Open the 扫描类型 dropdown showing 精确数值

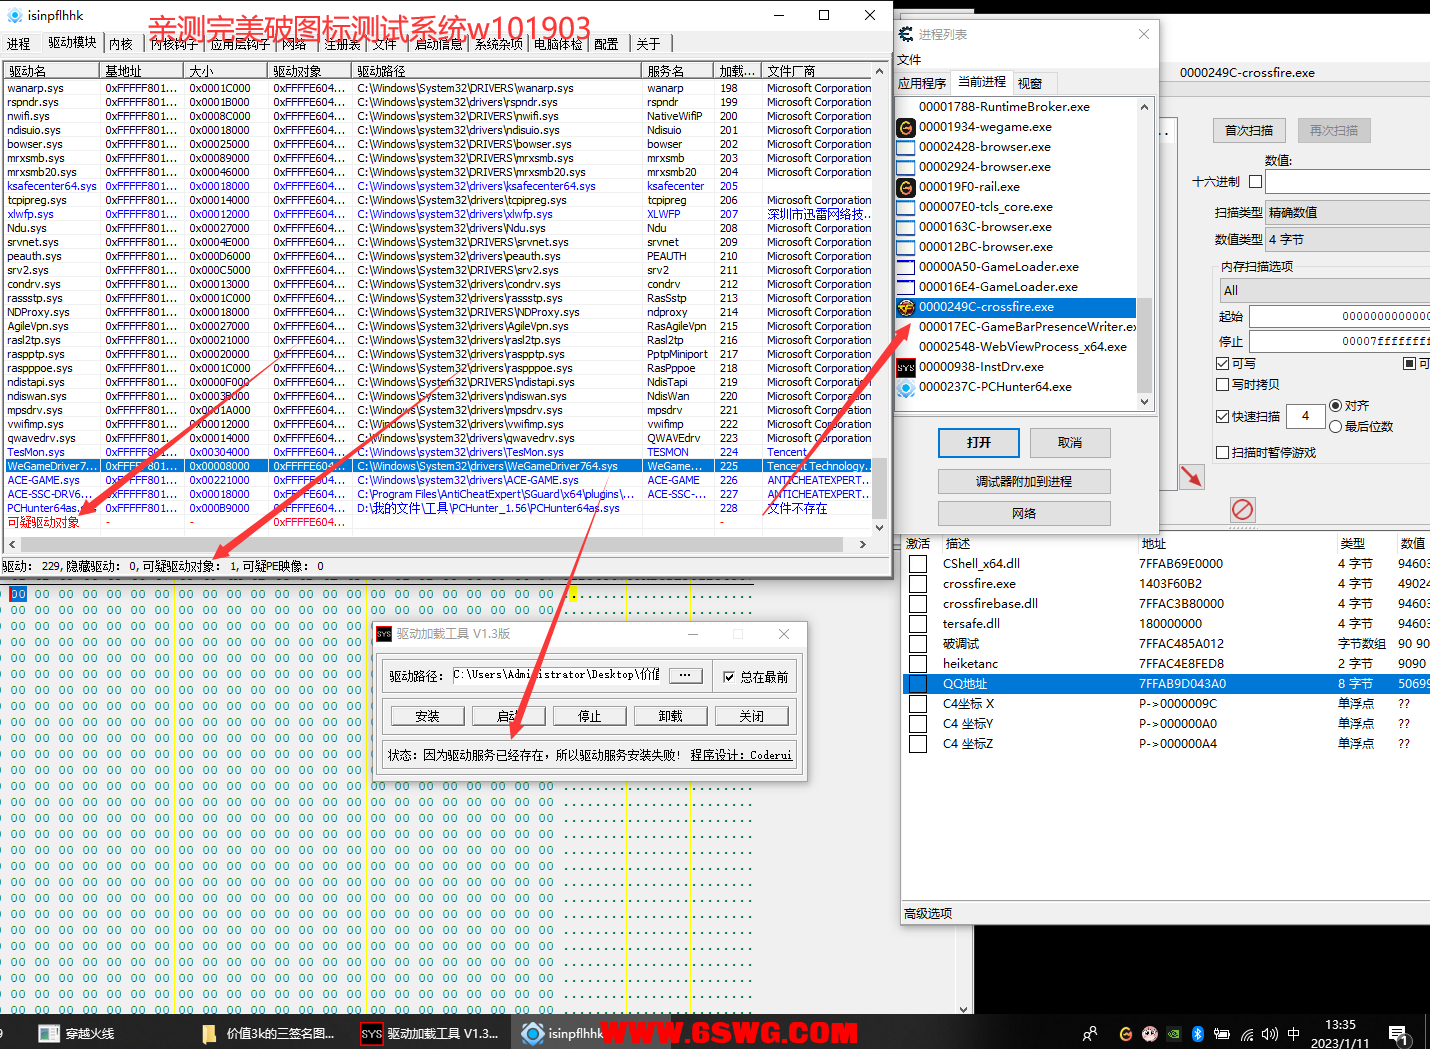[x=1347, y=212]
